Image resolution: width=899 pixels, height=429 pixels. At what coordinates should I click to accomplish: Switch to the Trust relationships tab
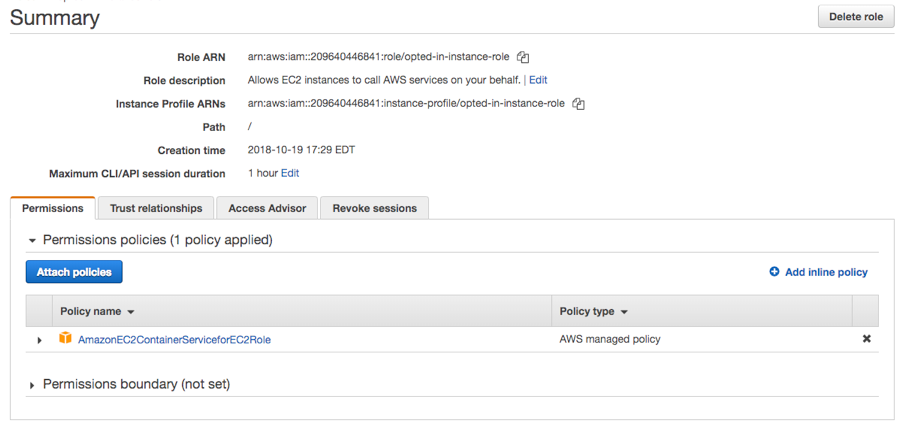tap(156, 208)
